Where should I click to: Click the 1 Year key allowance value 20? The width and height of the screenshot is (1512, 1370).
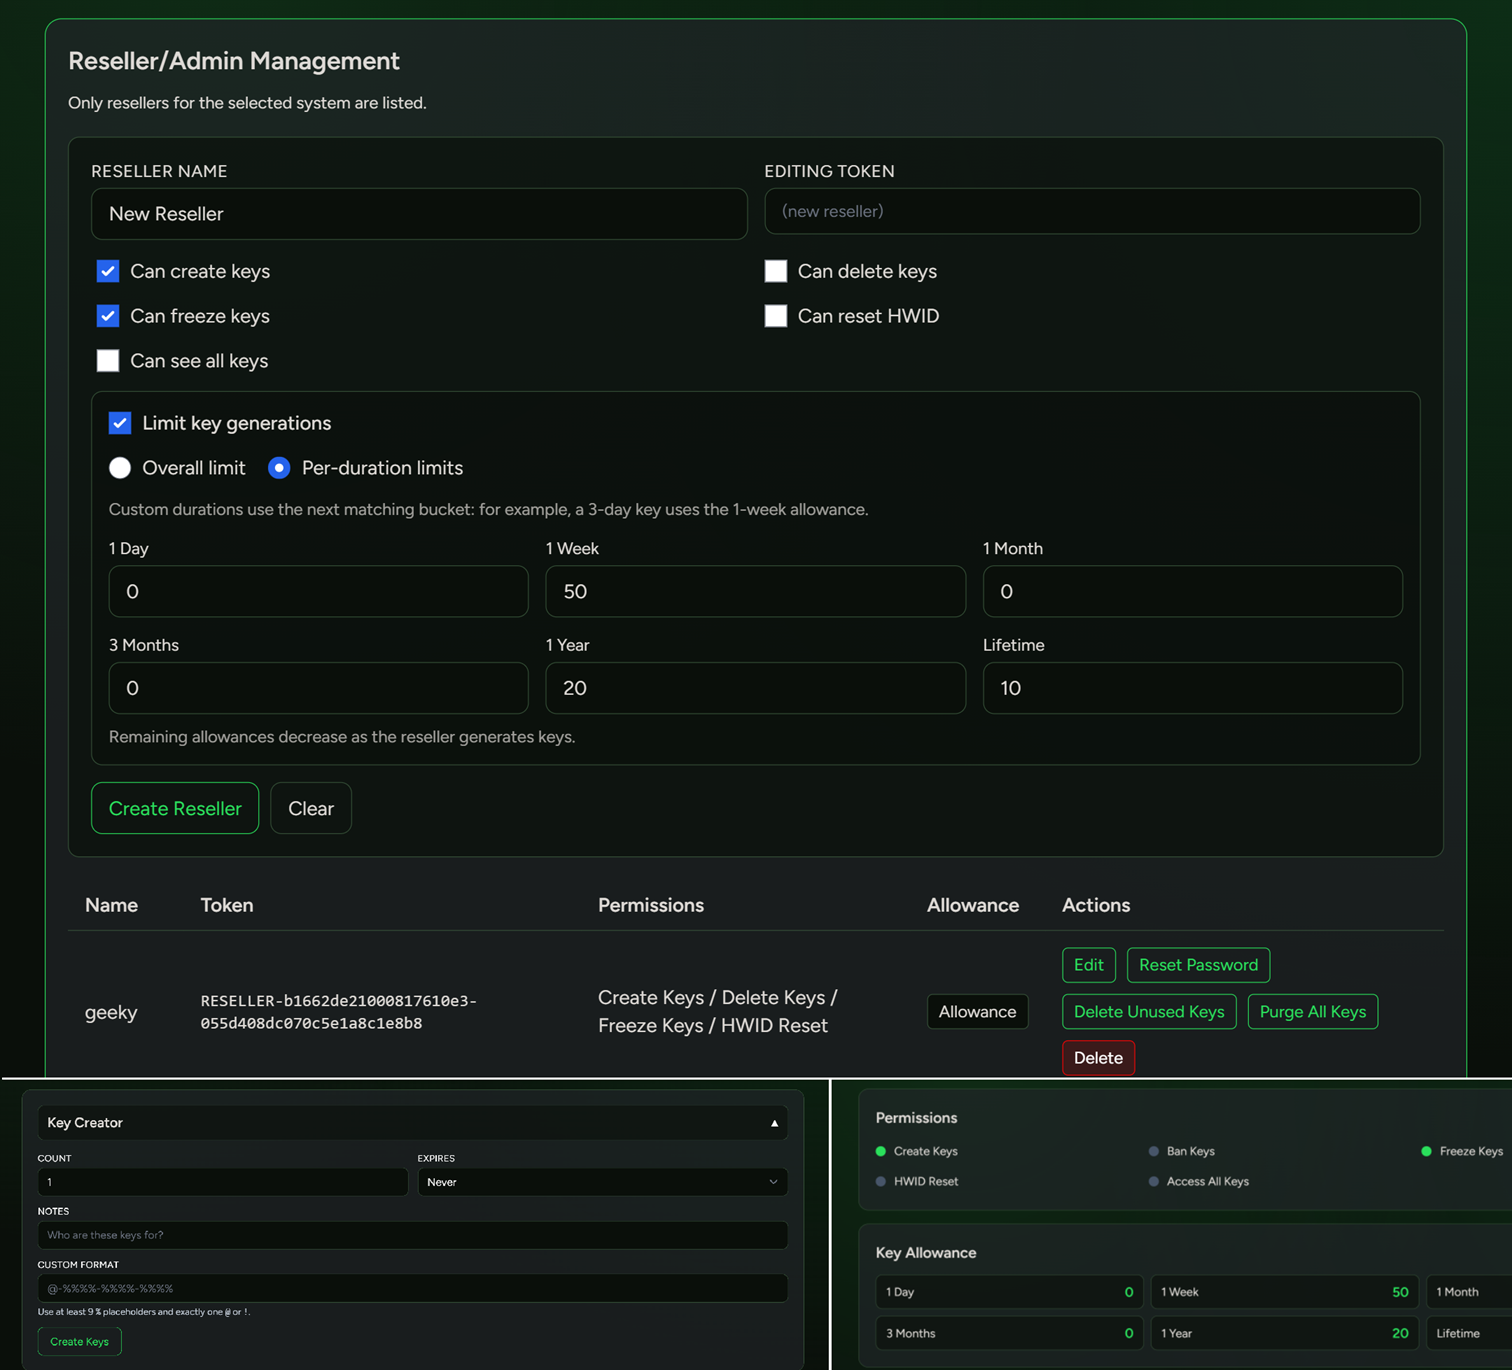click(x=1400, y=1333)
